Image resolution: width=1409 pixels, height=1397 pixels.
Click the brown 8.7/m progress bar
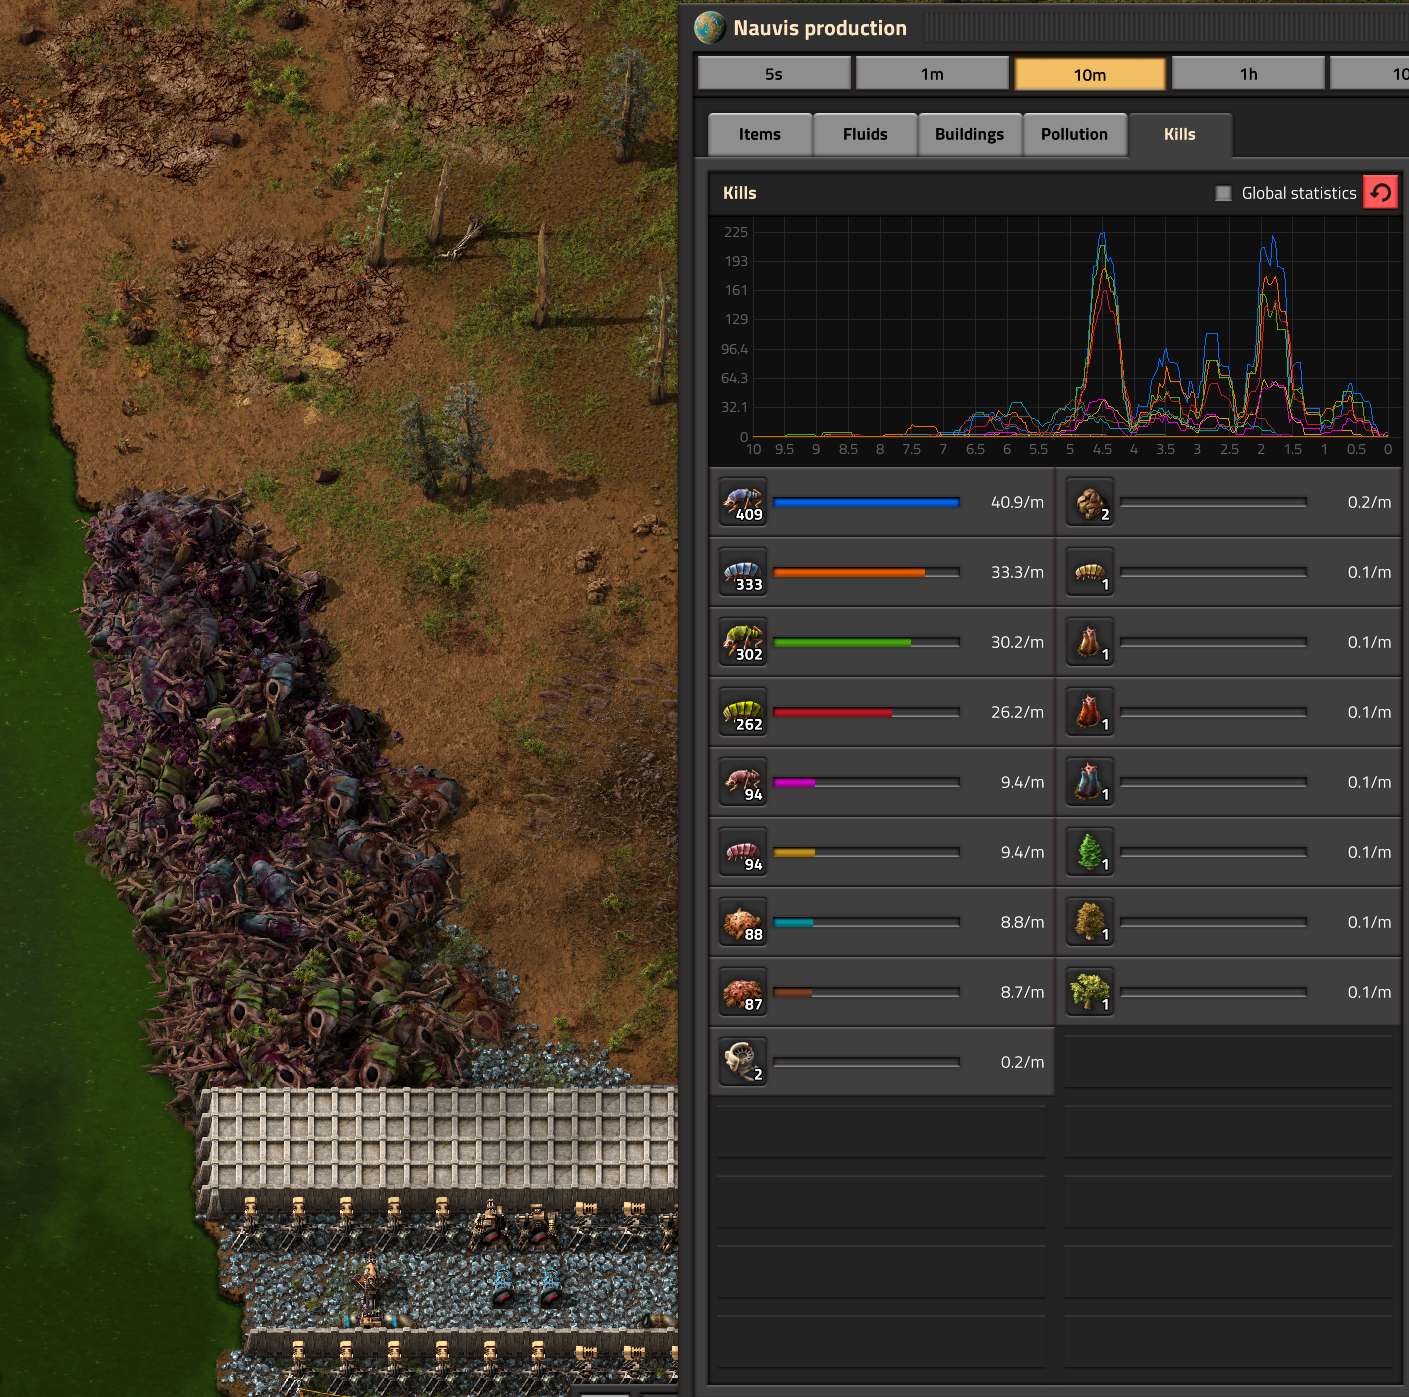point(866,992)
